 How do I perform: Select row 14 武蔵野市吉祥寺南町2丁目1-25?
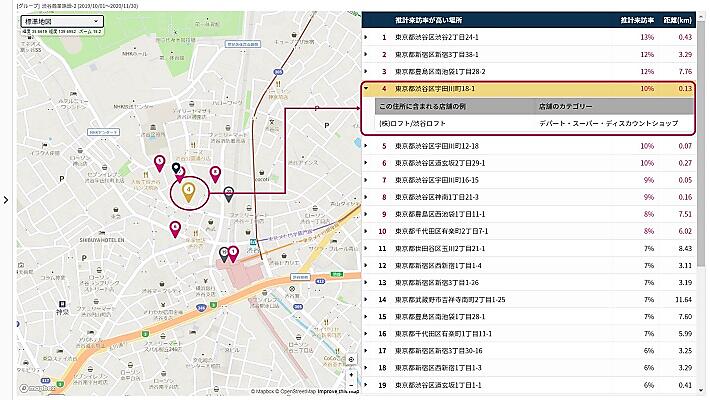[450, 299]
